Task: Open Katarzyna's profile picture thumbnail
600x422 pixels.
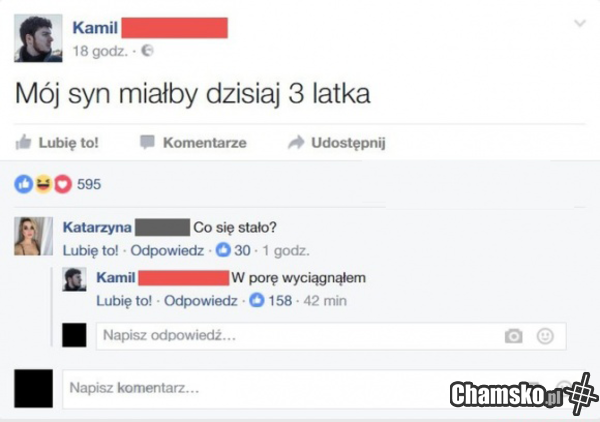Action: pyautogui.click(x=34, y=236)
